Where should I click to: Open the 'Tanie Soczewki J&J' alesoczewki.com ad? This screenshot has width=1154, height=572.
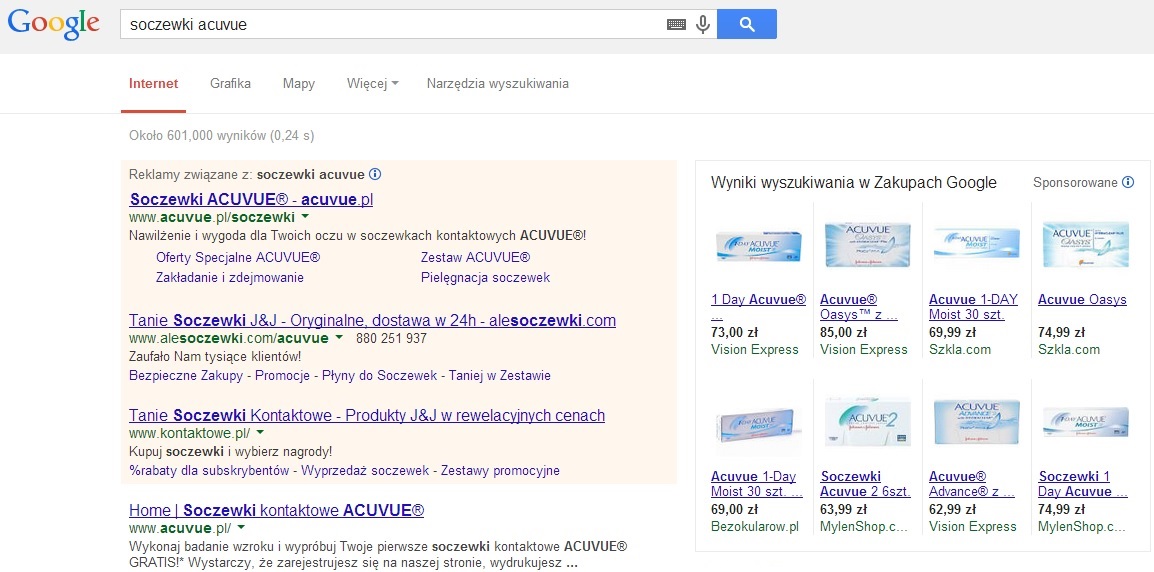pos(372,320)
